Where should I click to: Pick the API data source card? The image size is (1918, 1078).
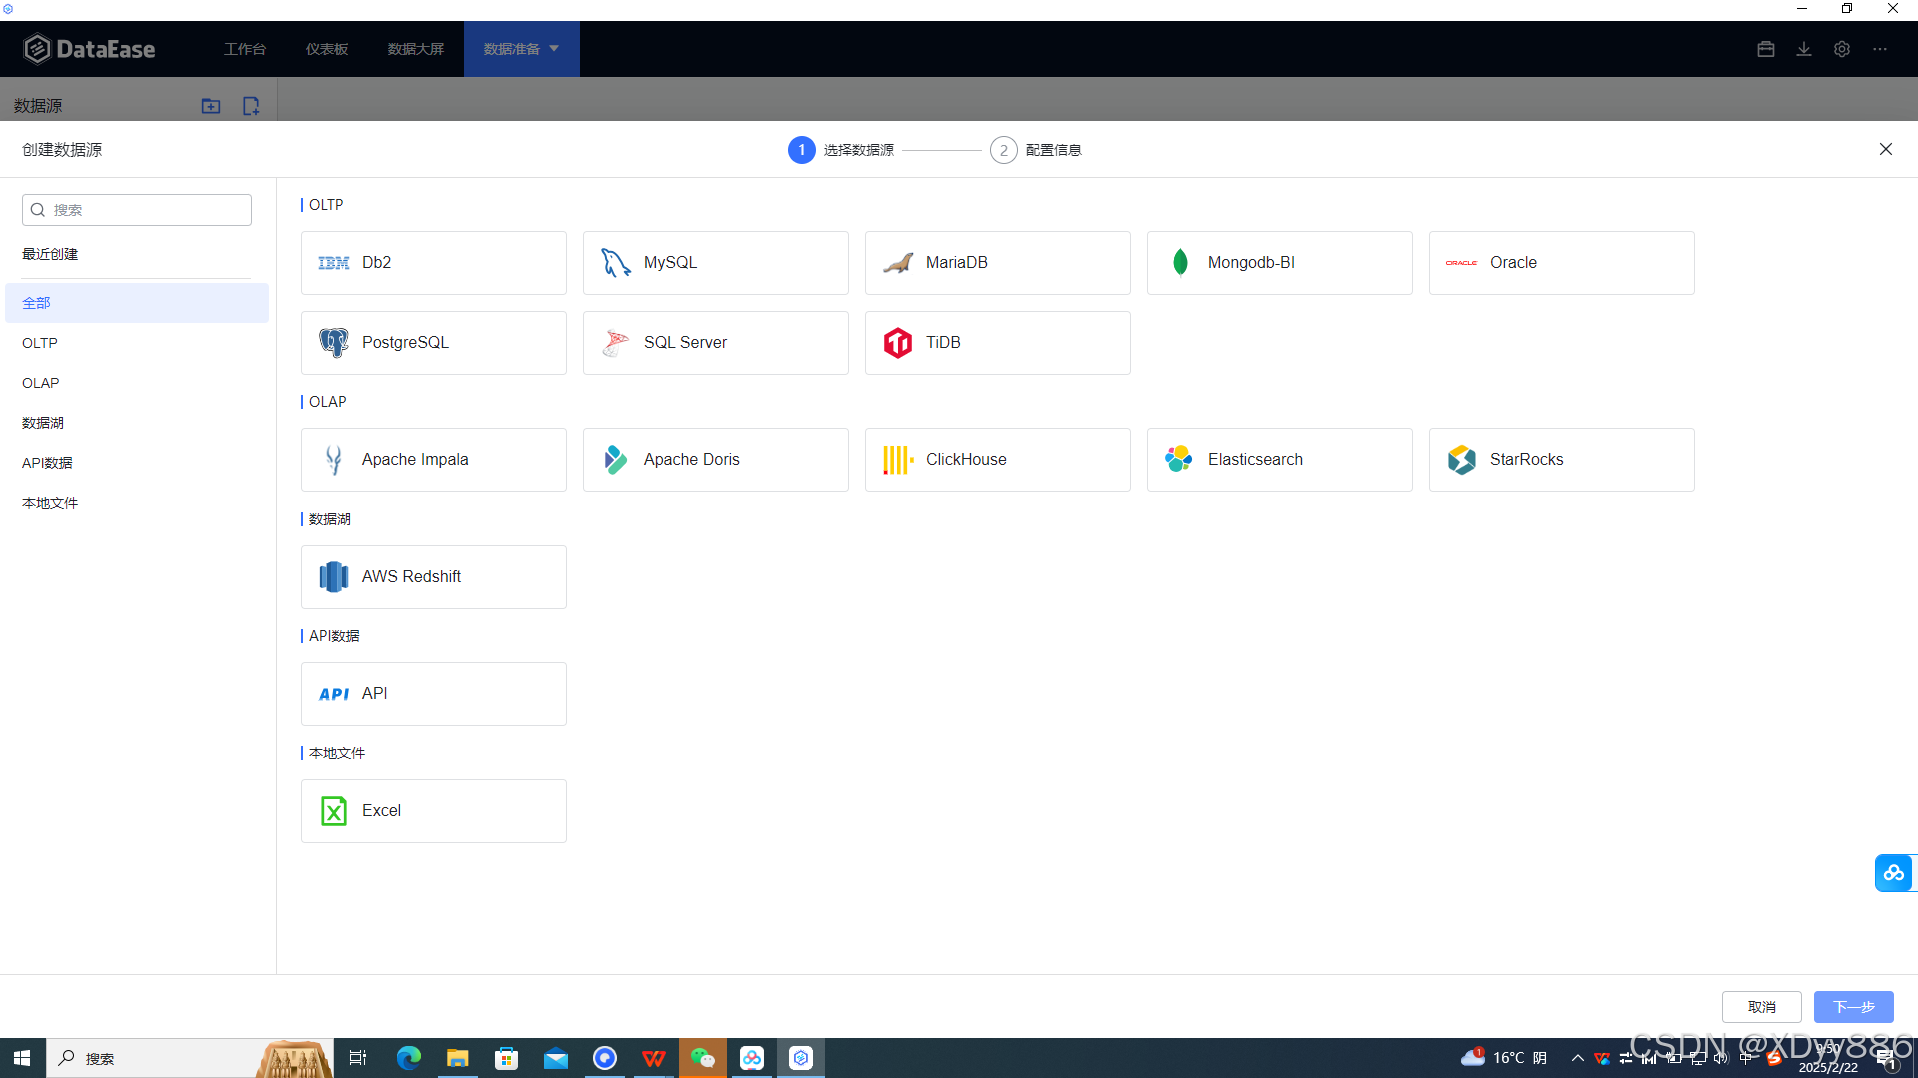433,694
